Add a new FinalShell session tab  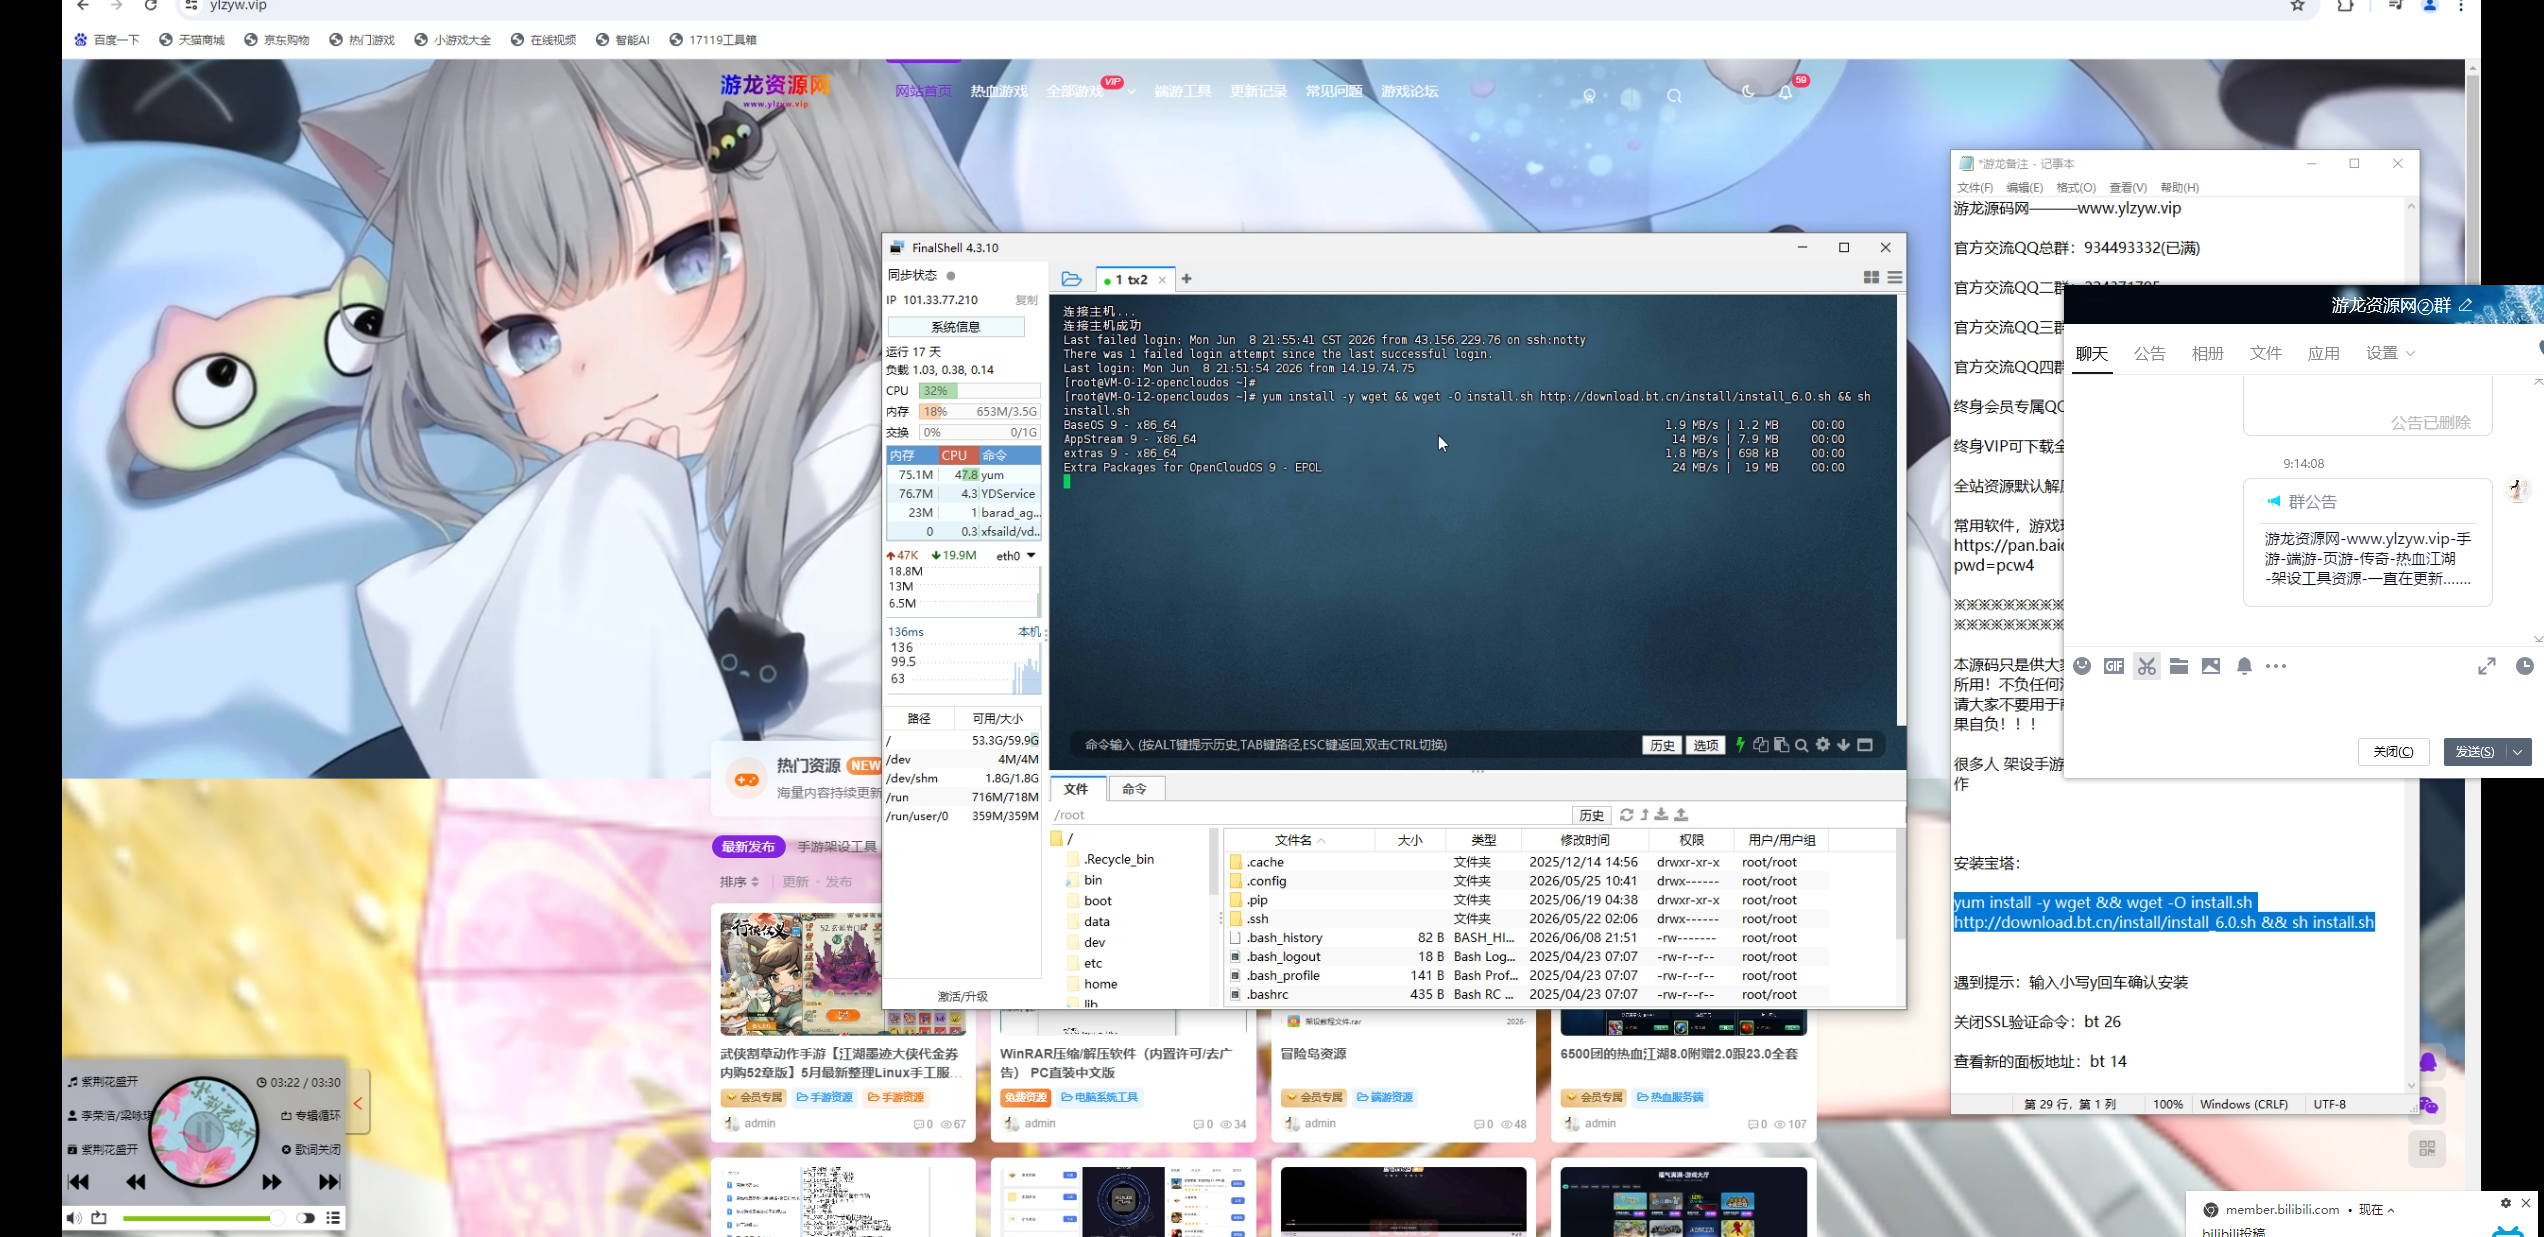click(1187, 279)
